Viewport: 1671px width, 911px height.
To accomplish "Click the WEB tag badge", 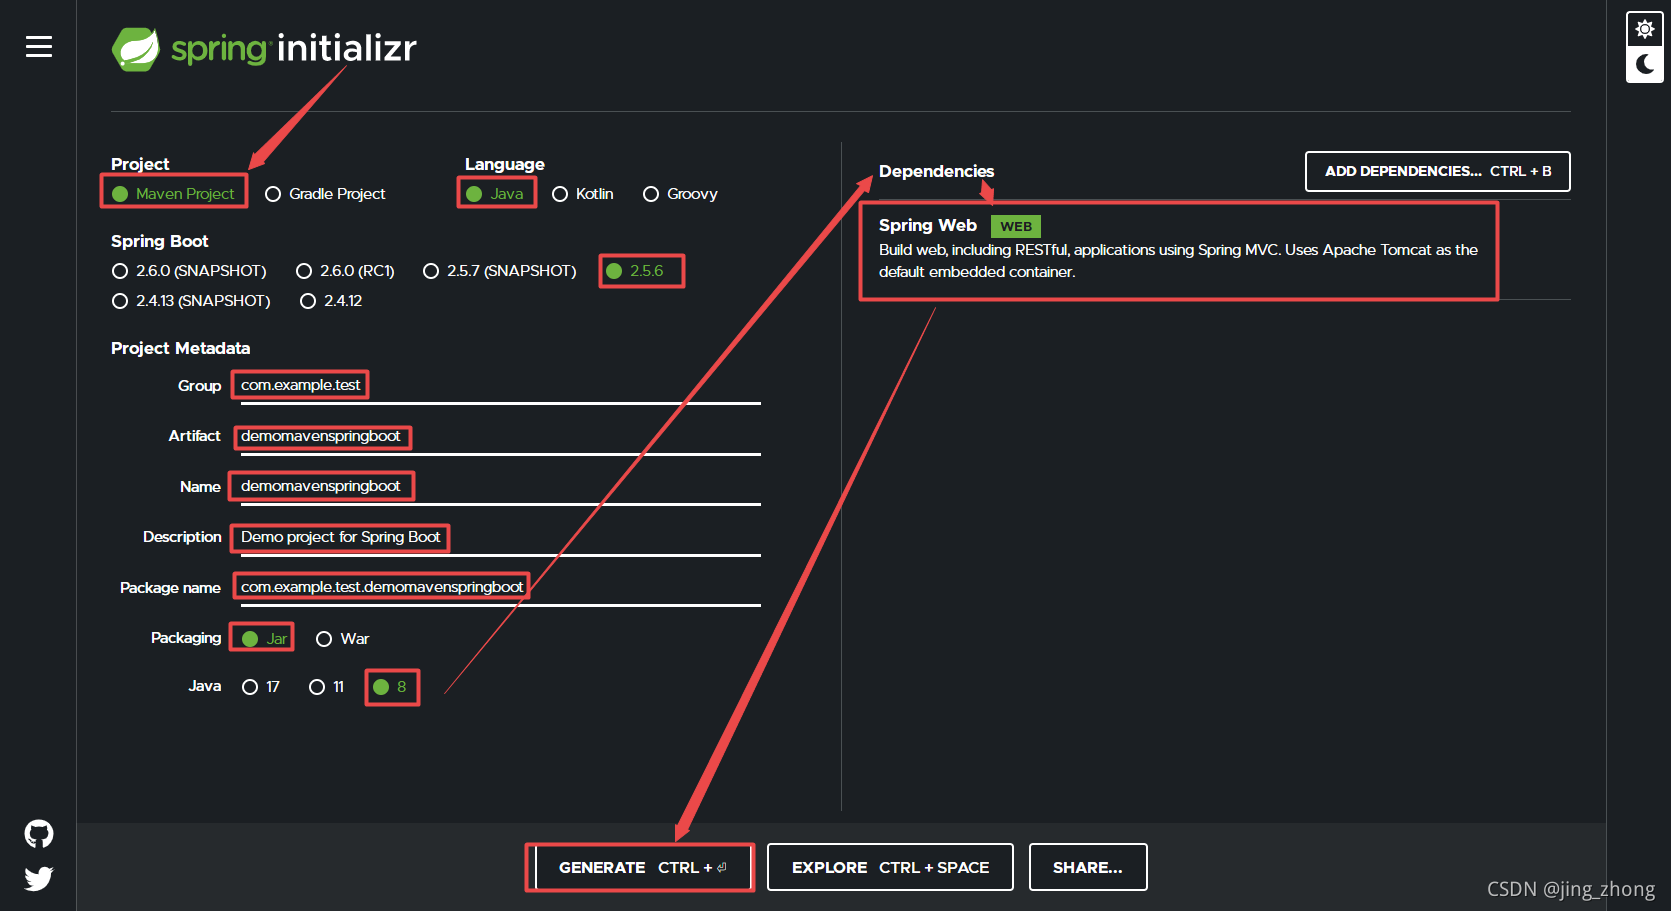I will pos(1015,226).
